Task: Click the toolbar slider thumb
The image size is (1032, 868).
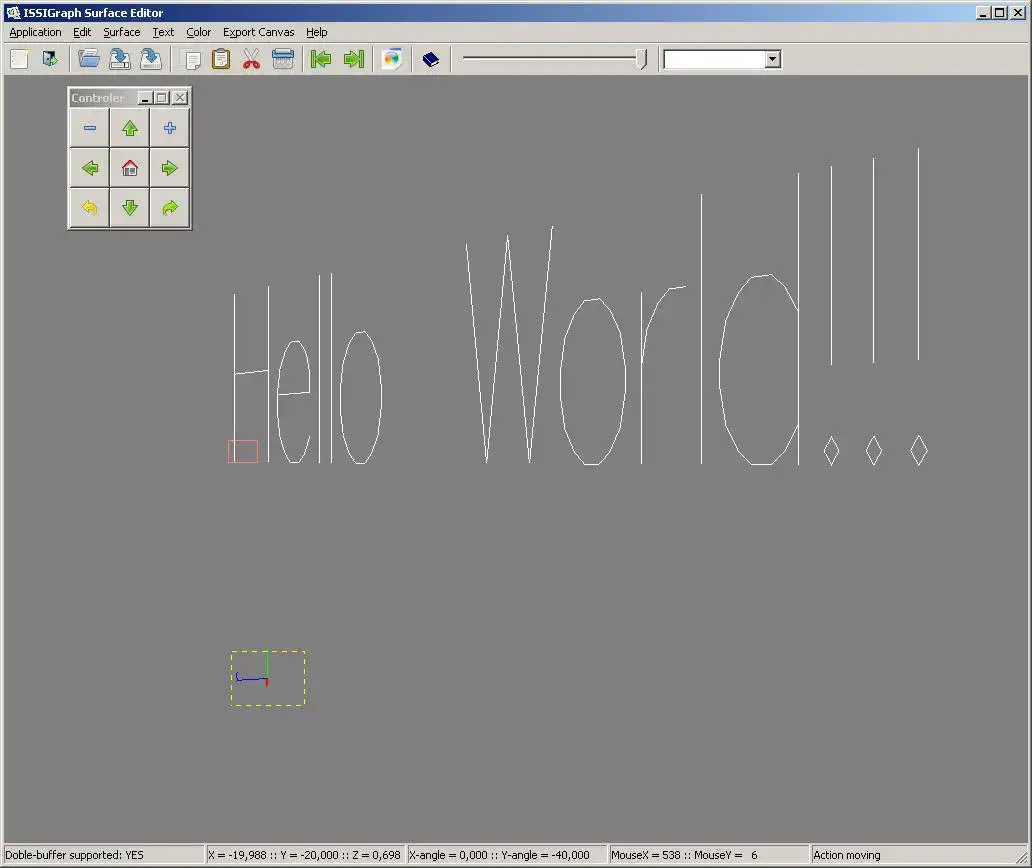Action: (x=642, y=59)
